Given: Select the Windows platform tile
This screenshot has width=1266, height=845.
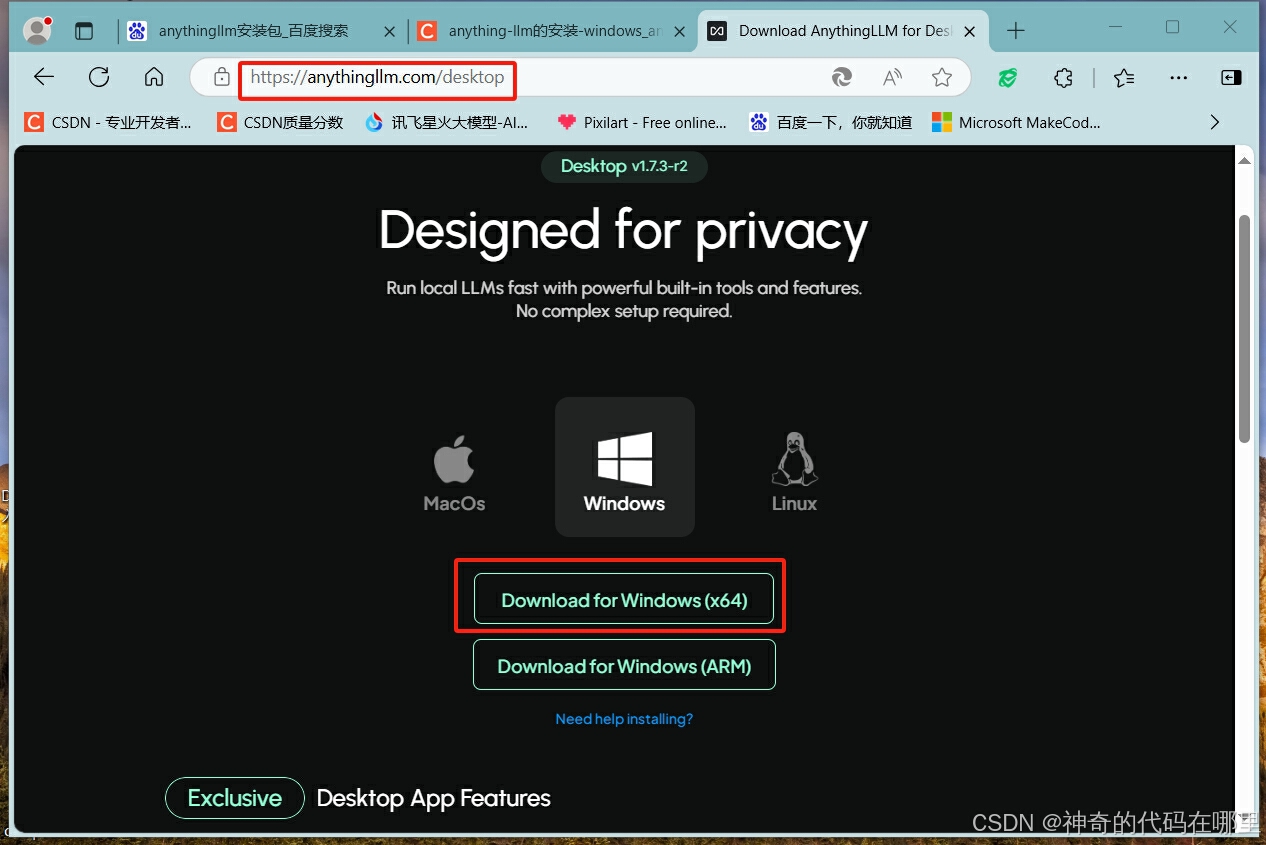Looking at the screenshot, I should [625, 467].
